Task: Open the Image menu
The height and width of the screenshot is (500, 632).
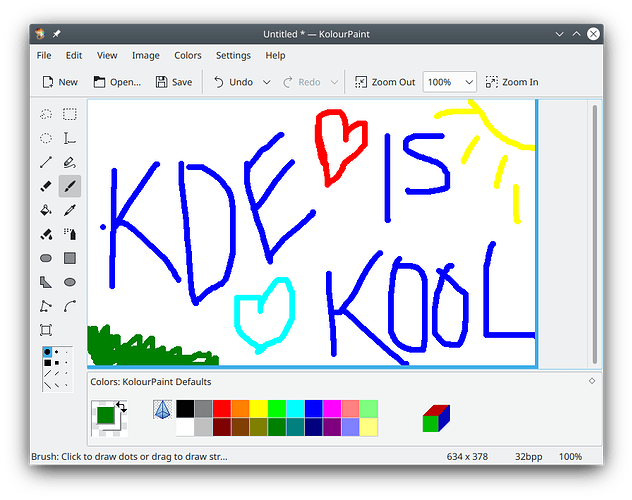Action: (145, 56)
